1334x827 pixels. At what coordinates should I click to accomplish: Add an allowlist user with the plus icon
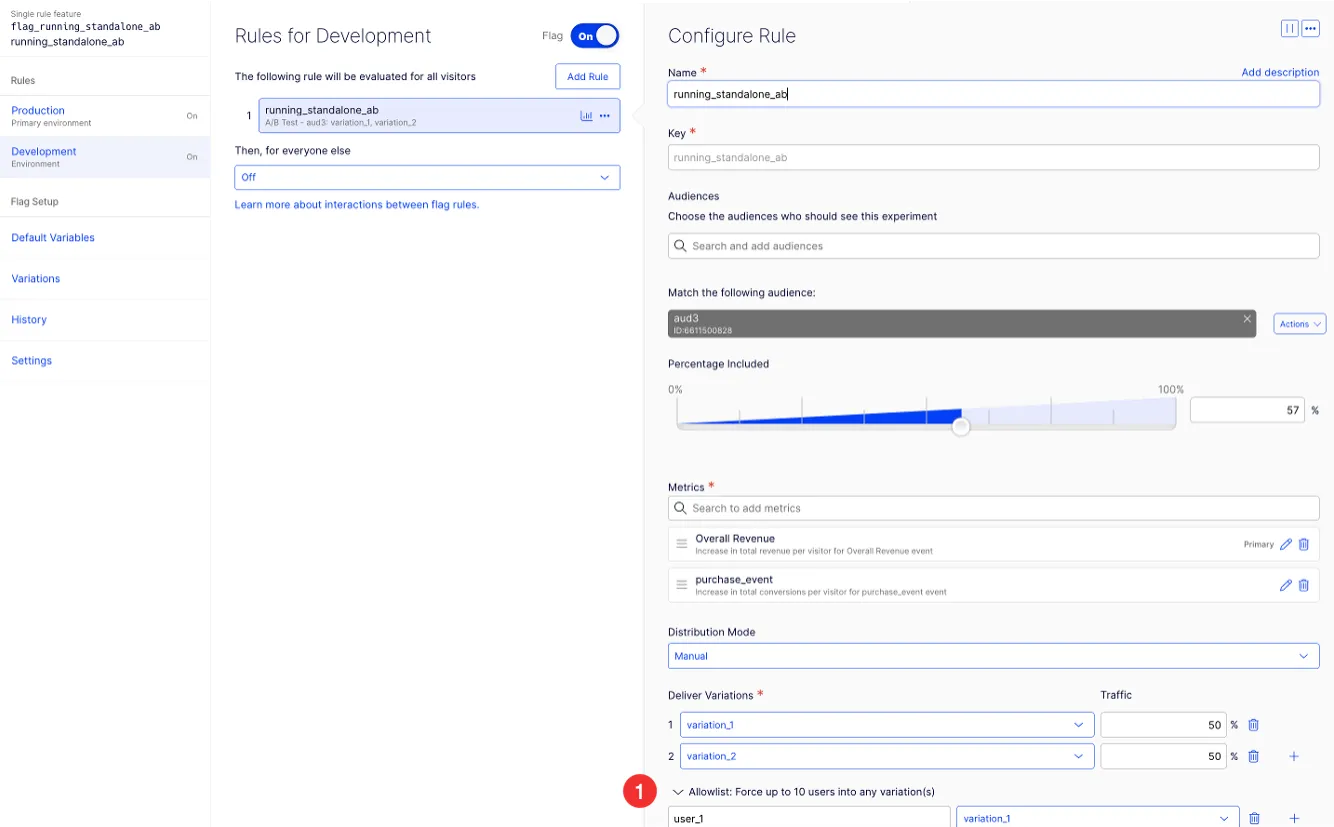coord(1294,818)
